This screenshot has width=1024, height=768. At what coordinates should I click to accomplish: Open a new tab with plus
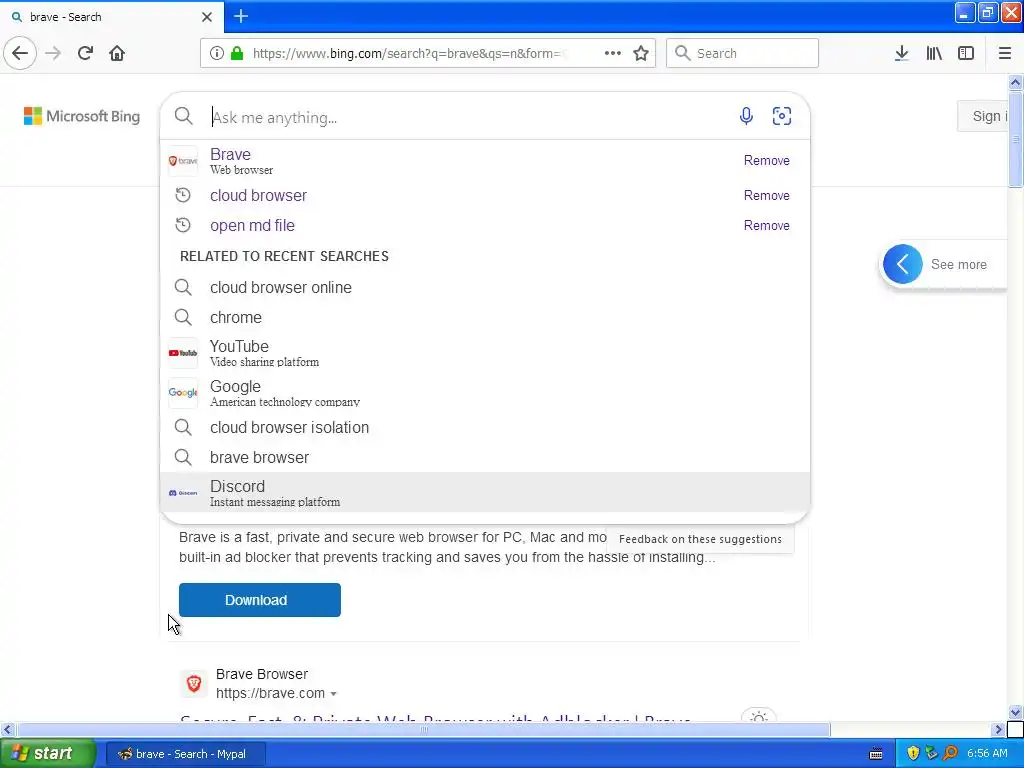(x=241, y=16)
